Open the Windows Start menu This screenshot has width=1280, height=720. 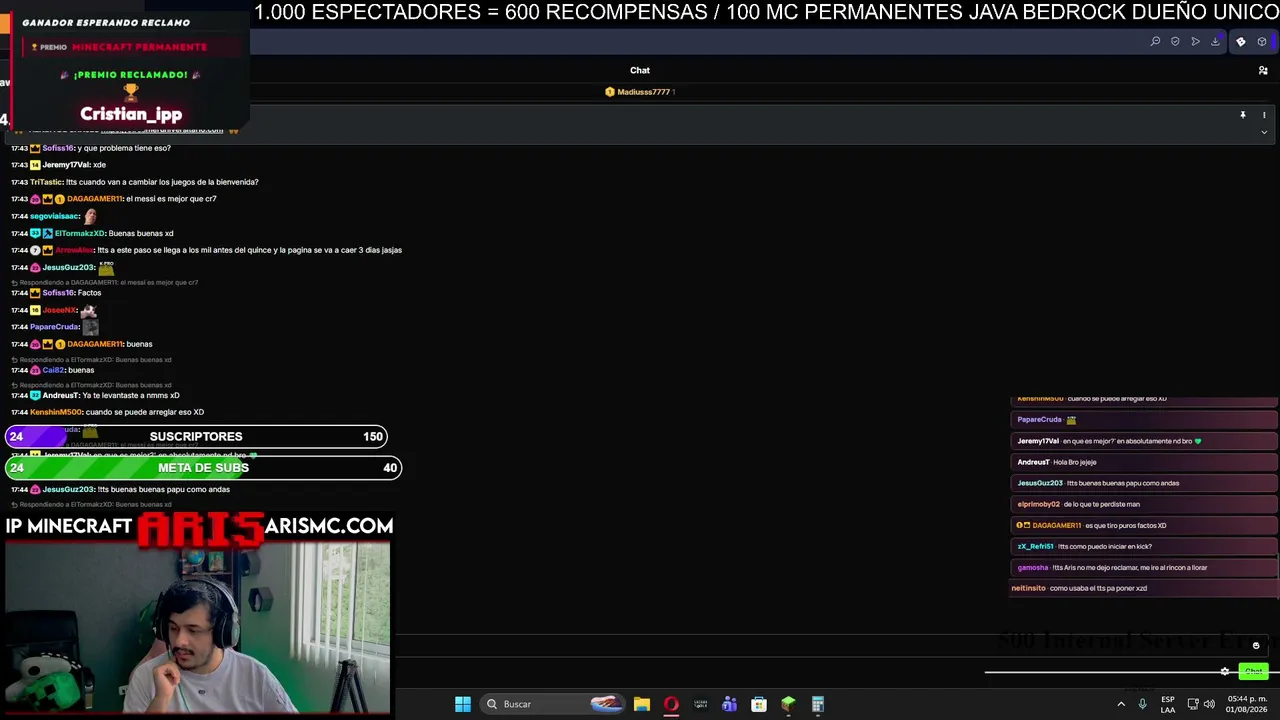point(463,704)
